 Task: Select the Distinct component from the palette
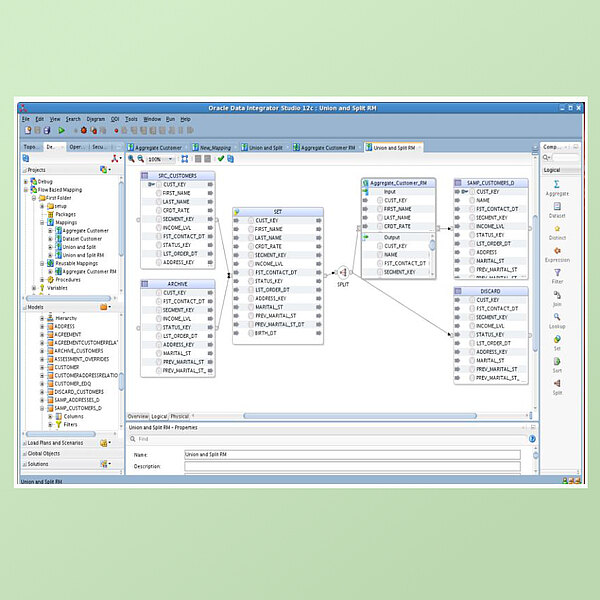(557, 228)
